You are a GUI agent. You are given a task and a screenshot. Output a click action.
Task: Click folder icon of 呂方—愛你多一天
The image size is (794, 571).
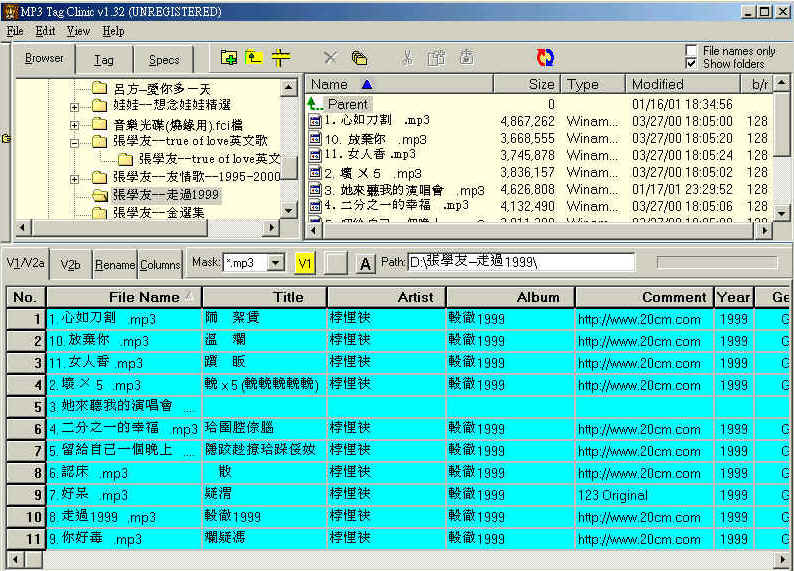click(100, 89)
